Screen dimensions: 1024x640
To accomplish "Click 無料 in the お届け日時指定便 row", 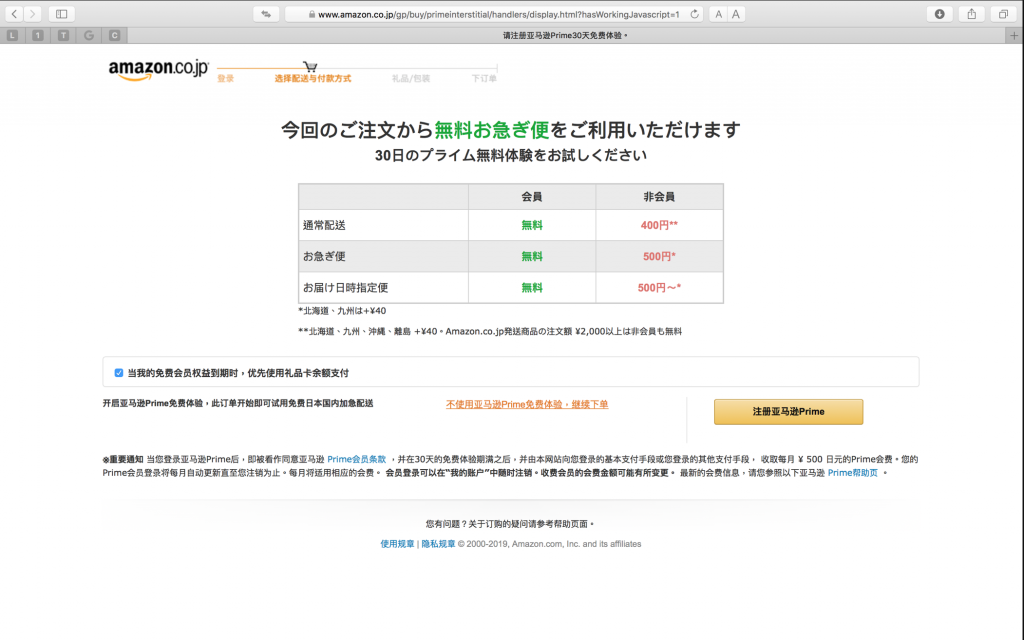I will click(532, 287).
